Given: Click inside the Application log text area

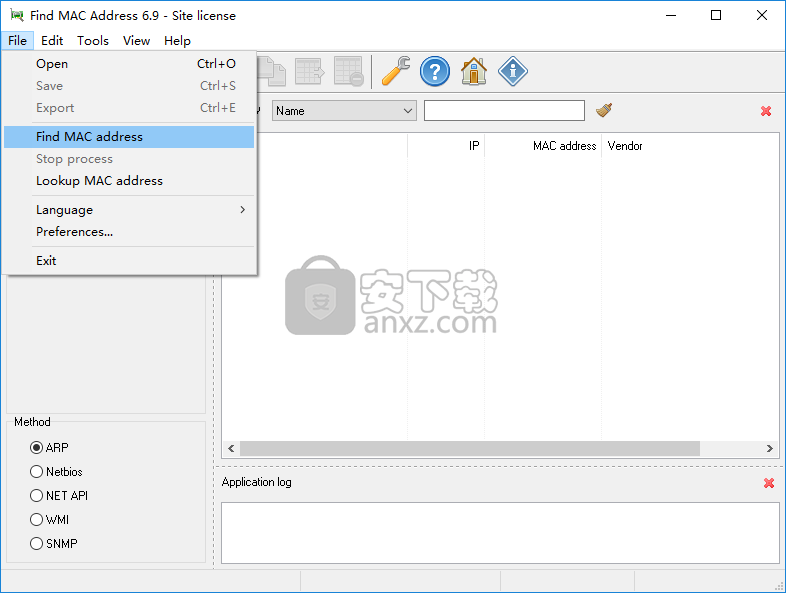Looking at the screenshot, I should click(500, 533).
